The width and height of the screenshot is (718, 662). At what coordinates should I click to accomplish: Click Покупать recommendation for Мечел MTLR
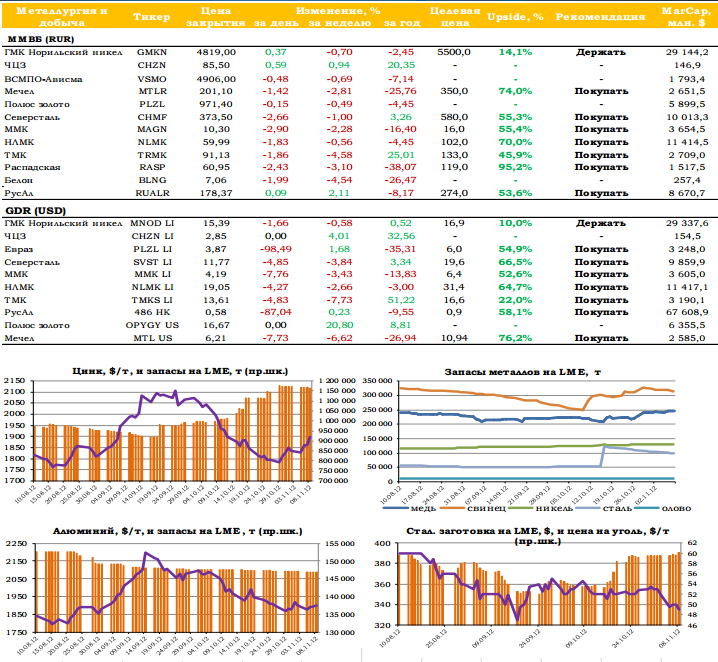[601, 92]
